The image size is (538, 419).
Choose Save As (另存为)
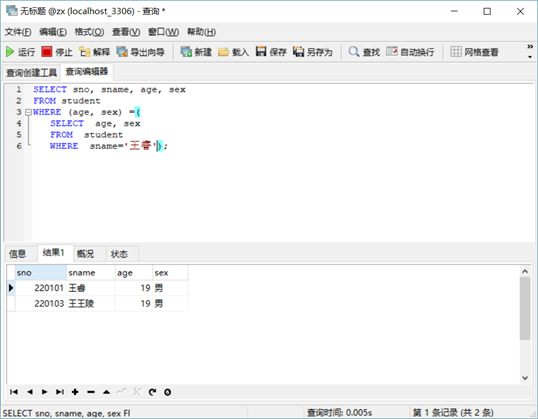(298, 52)
